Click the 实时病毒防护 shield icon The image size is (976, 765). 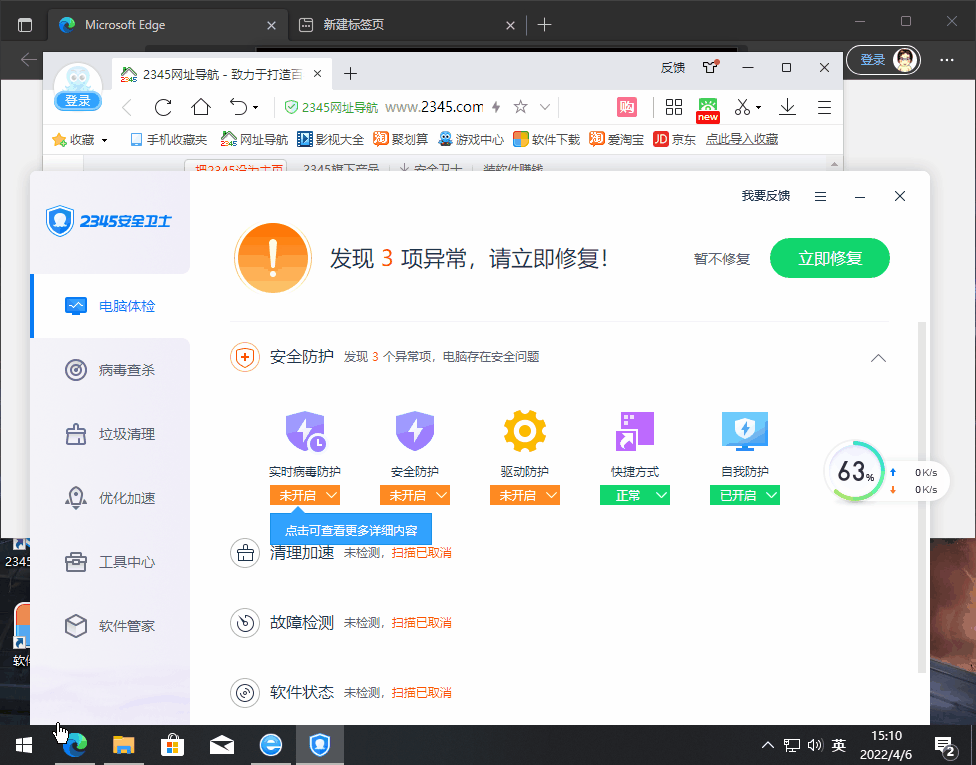coord(304,431)
